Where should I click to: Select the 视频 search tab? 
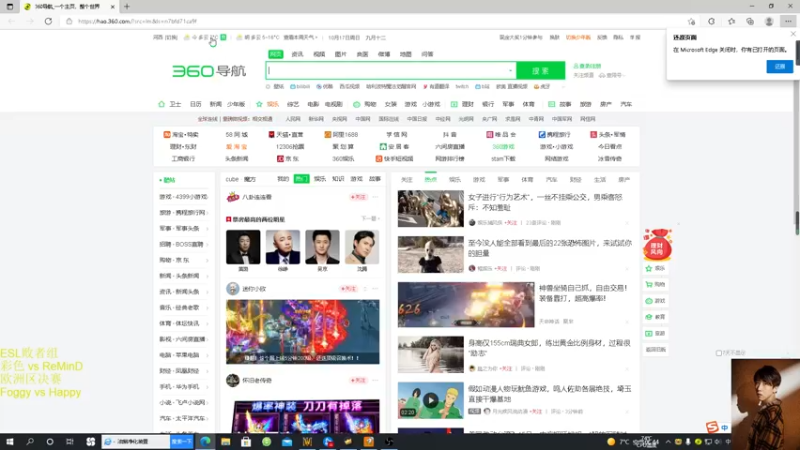(x=319, y=54)
